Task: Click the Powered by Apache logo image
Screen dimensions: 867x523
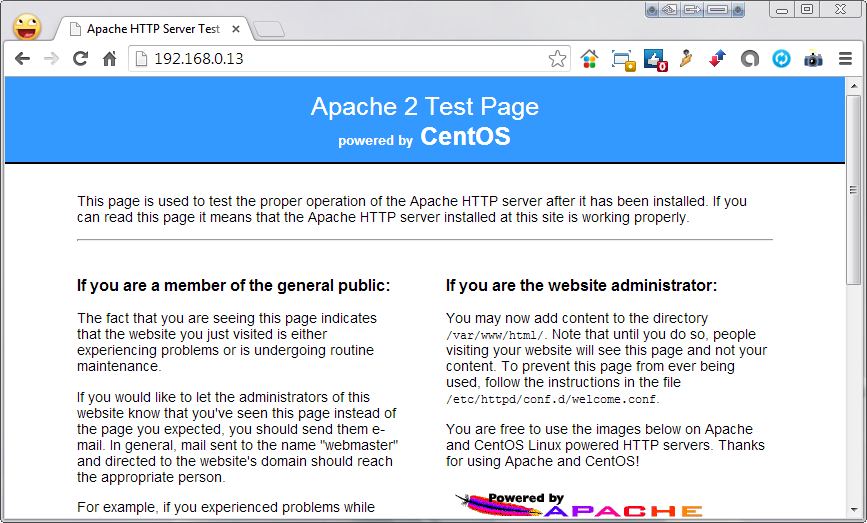Action: point(578,505)
